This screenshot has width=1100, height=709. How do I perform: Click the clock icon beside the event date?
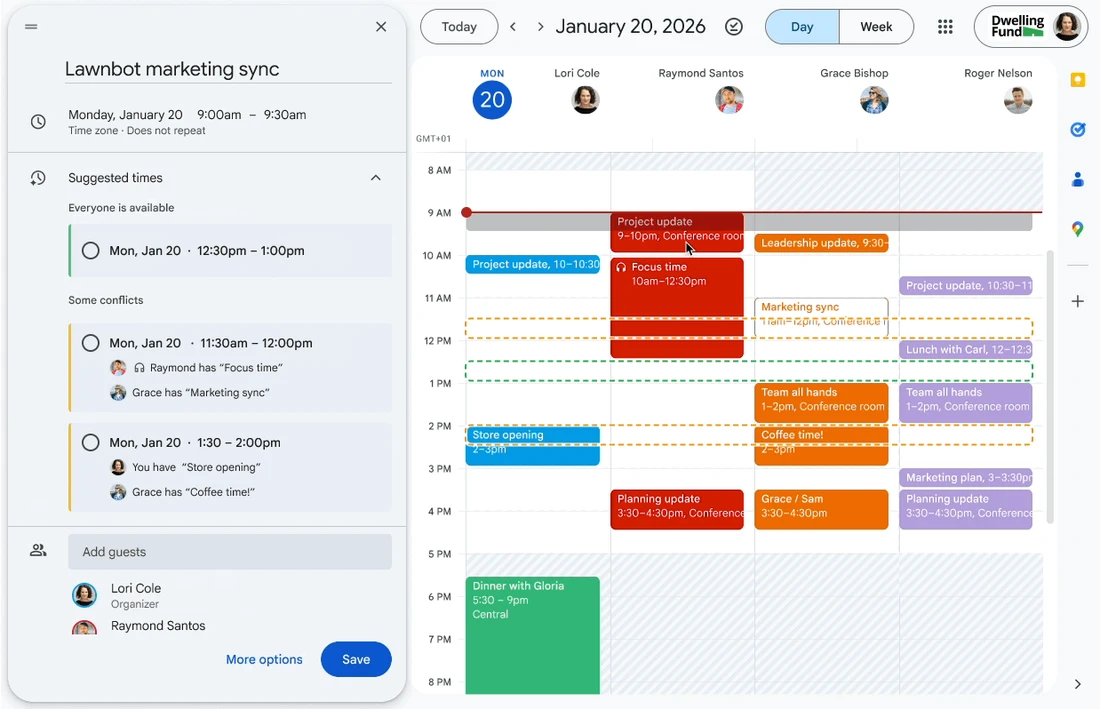coord(39,121)
